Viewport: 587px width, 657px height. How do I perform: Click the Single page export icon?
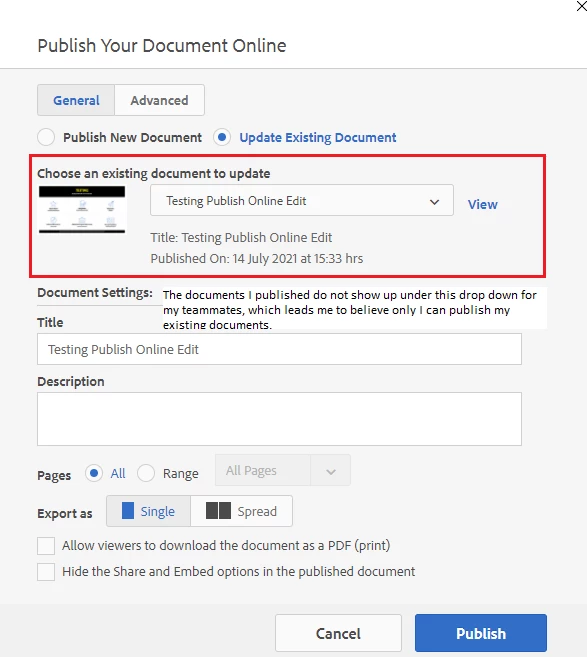(127, 511)
